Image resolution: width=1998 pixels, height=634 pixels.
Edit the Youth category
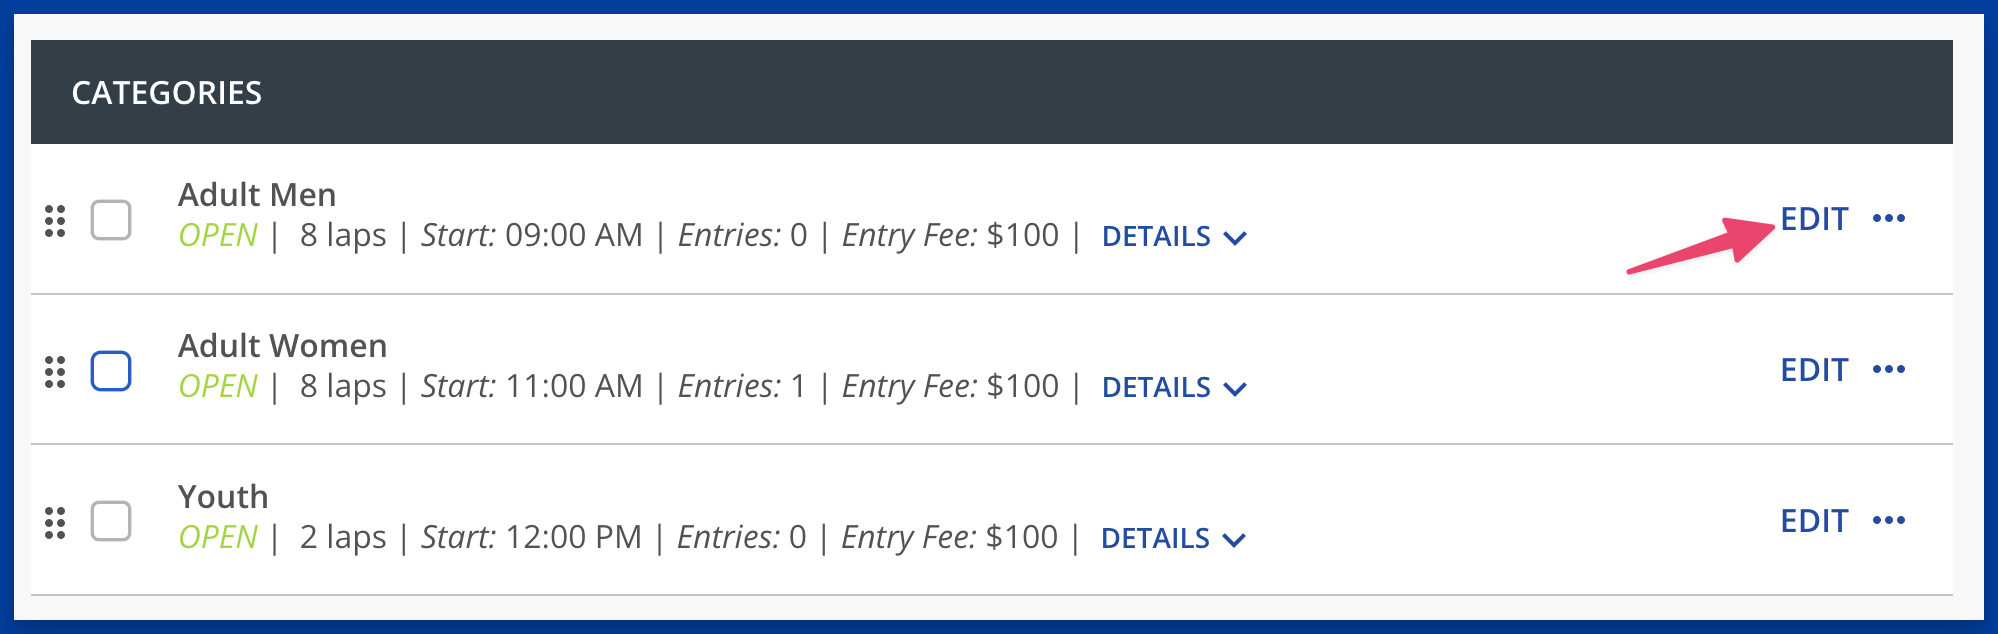[x=1814, y=521]
